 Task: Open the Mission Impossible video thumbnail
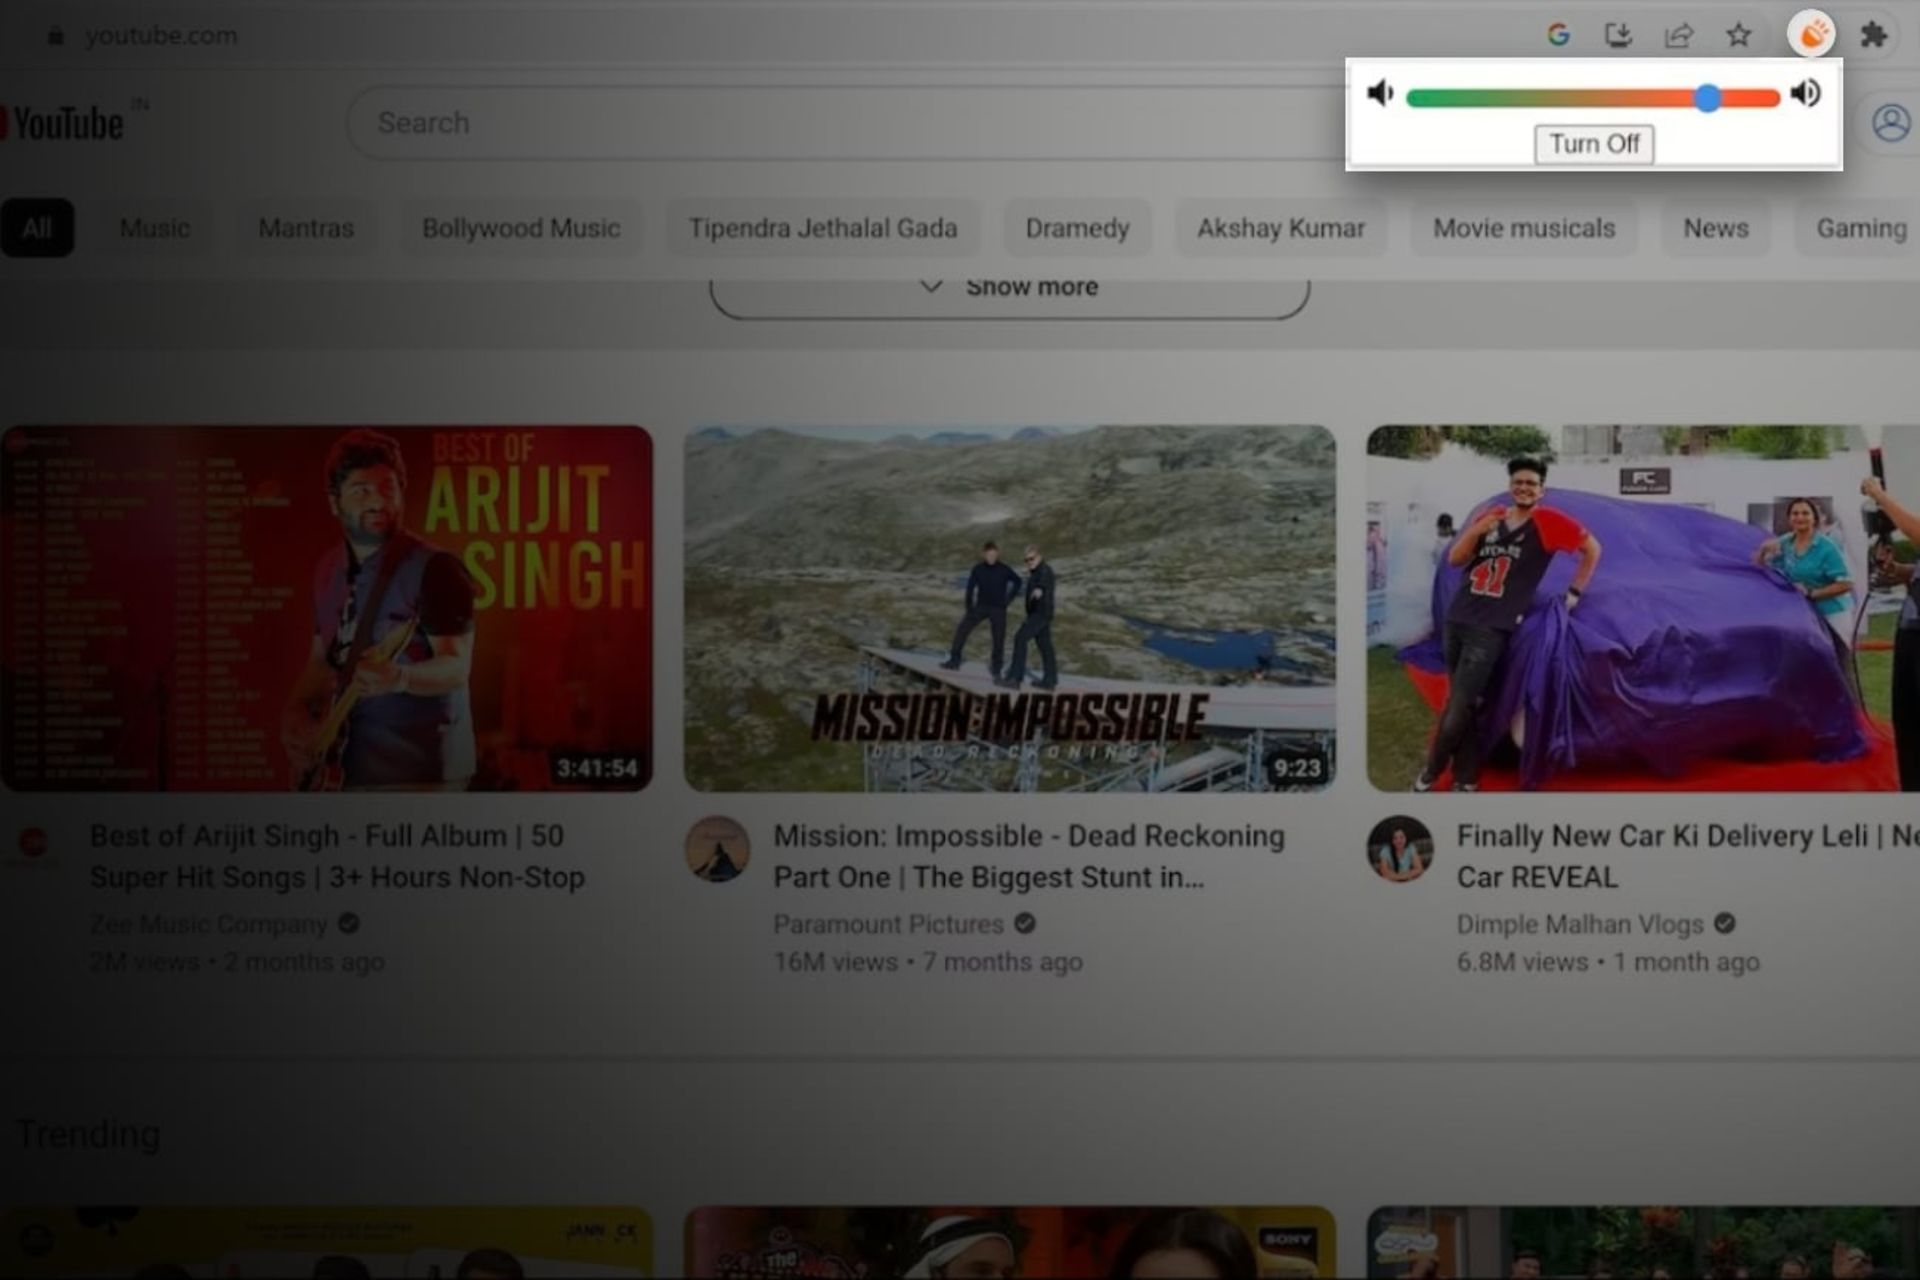pos(1009,608)
